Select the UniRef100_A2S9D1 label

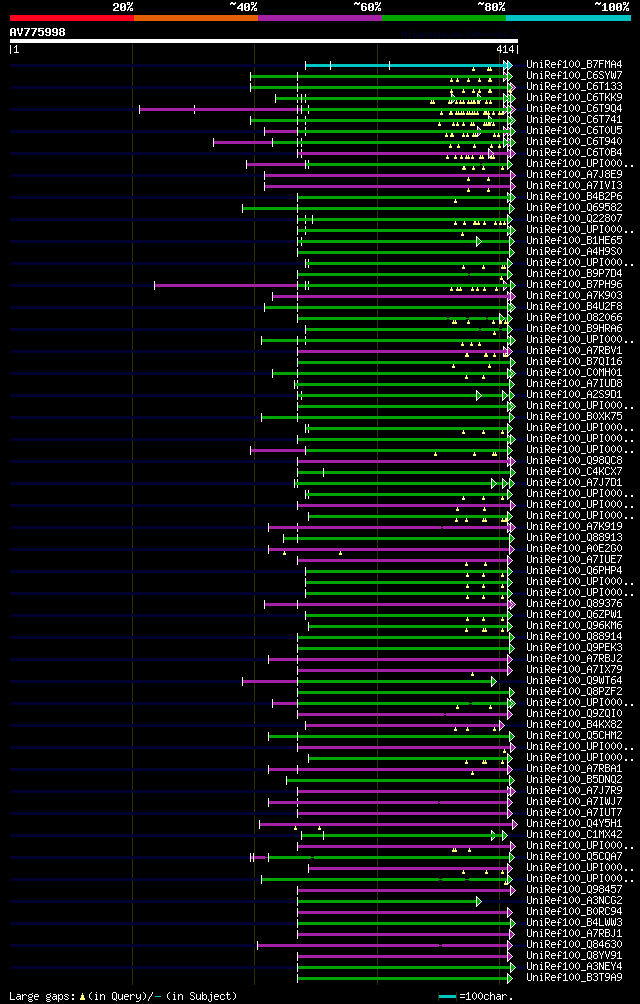pos(573,394)
